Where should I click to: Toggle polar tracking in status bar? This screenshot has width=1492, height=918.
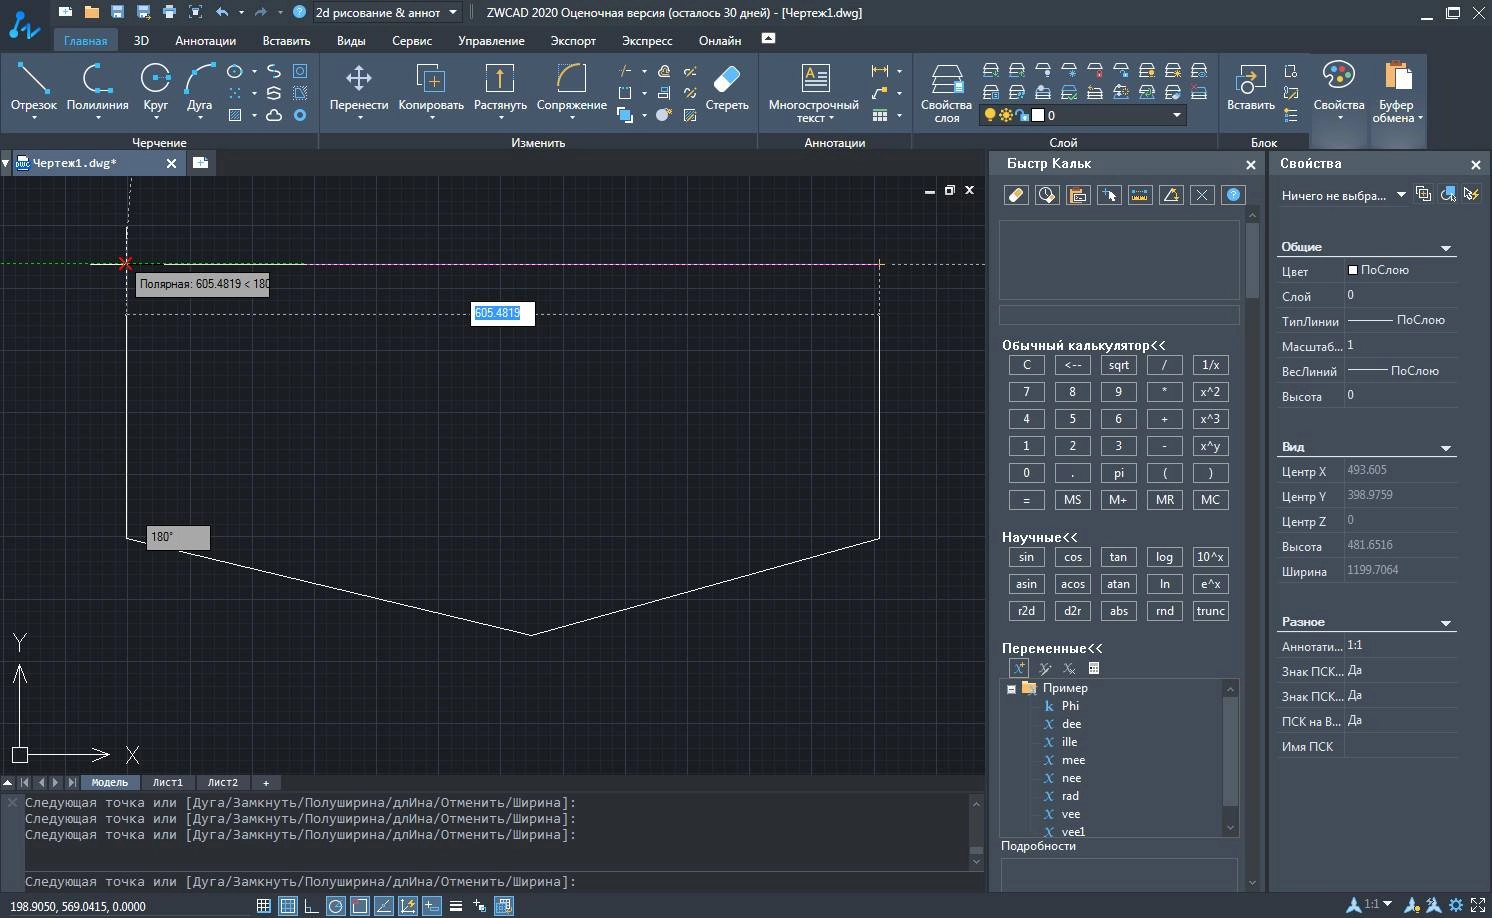(x=336, y=906)
